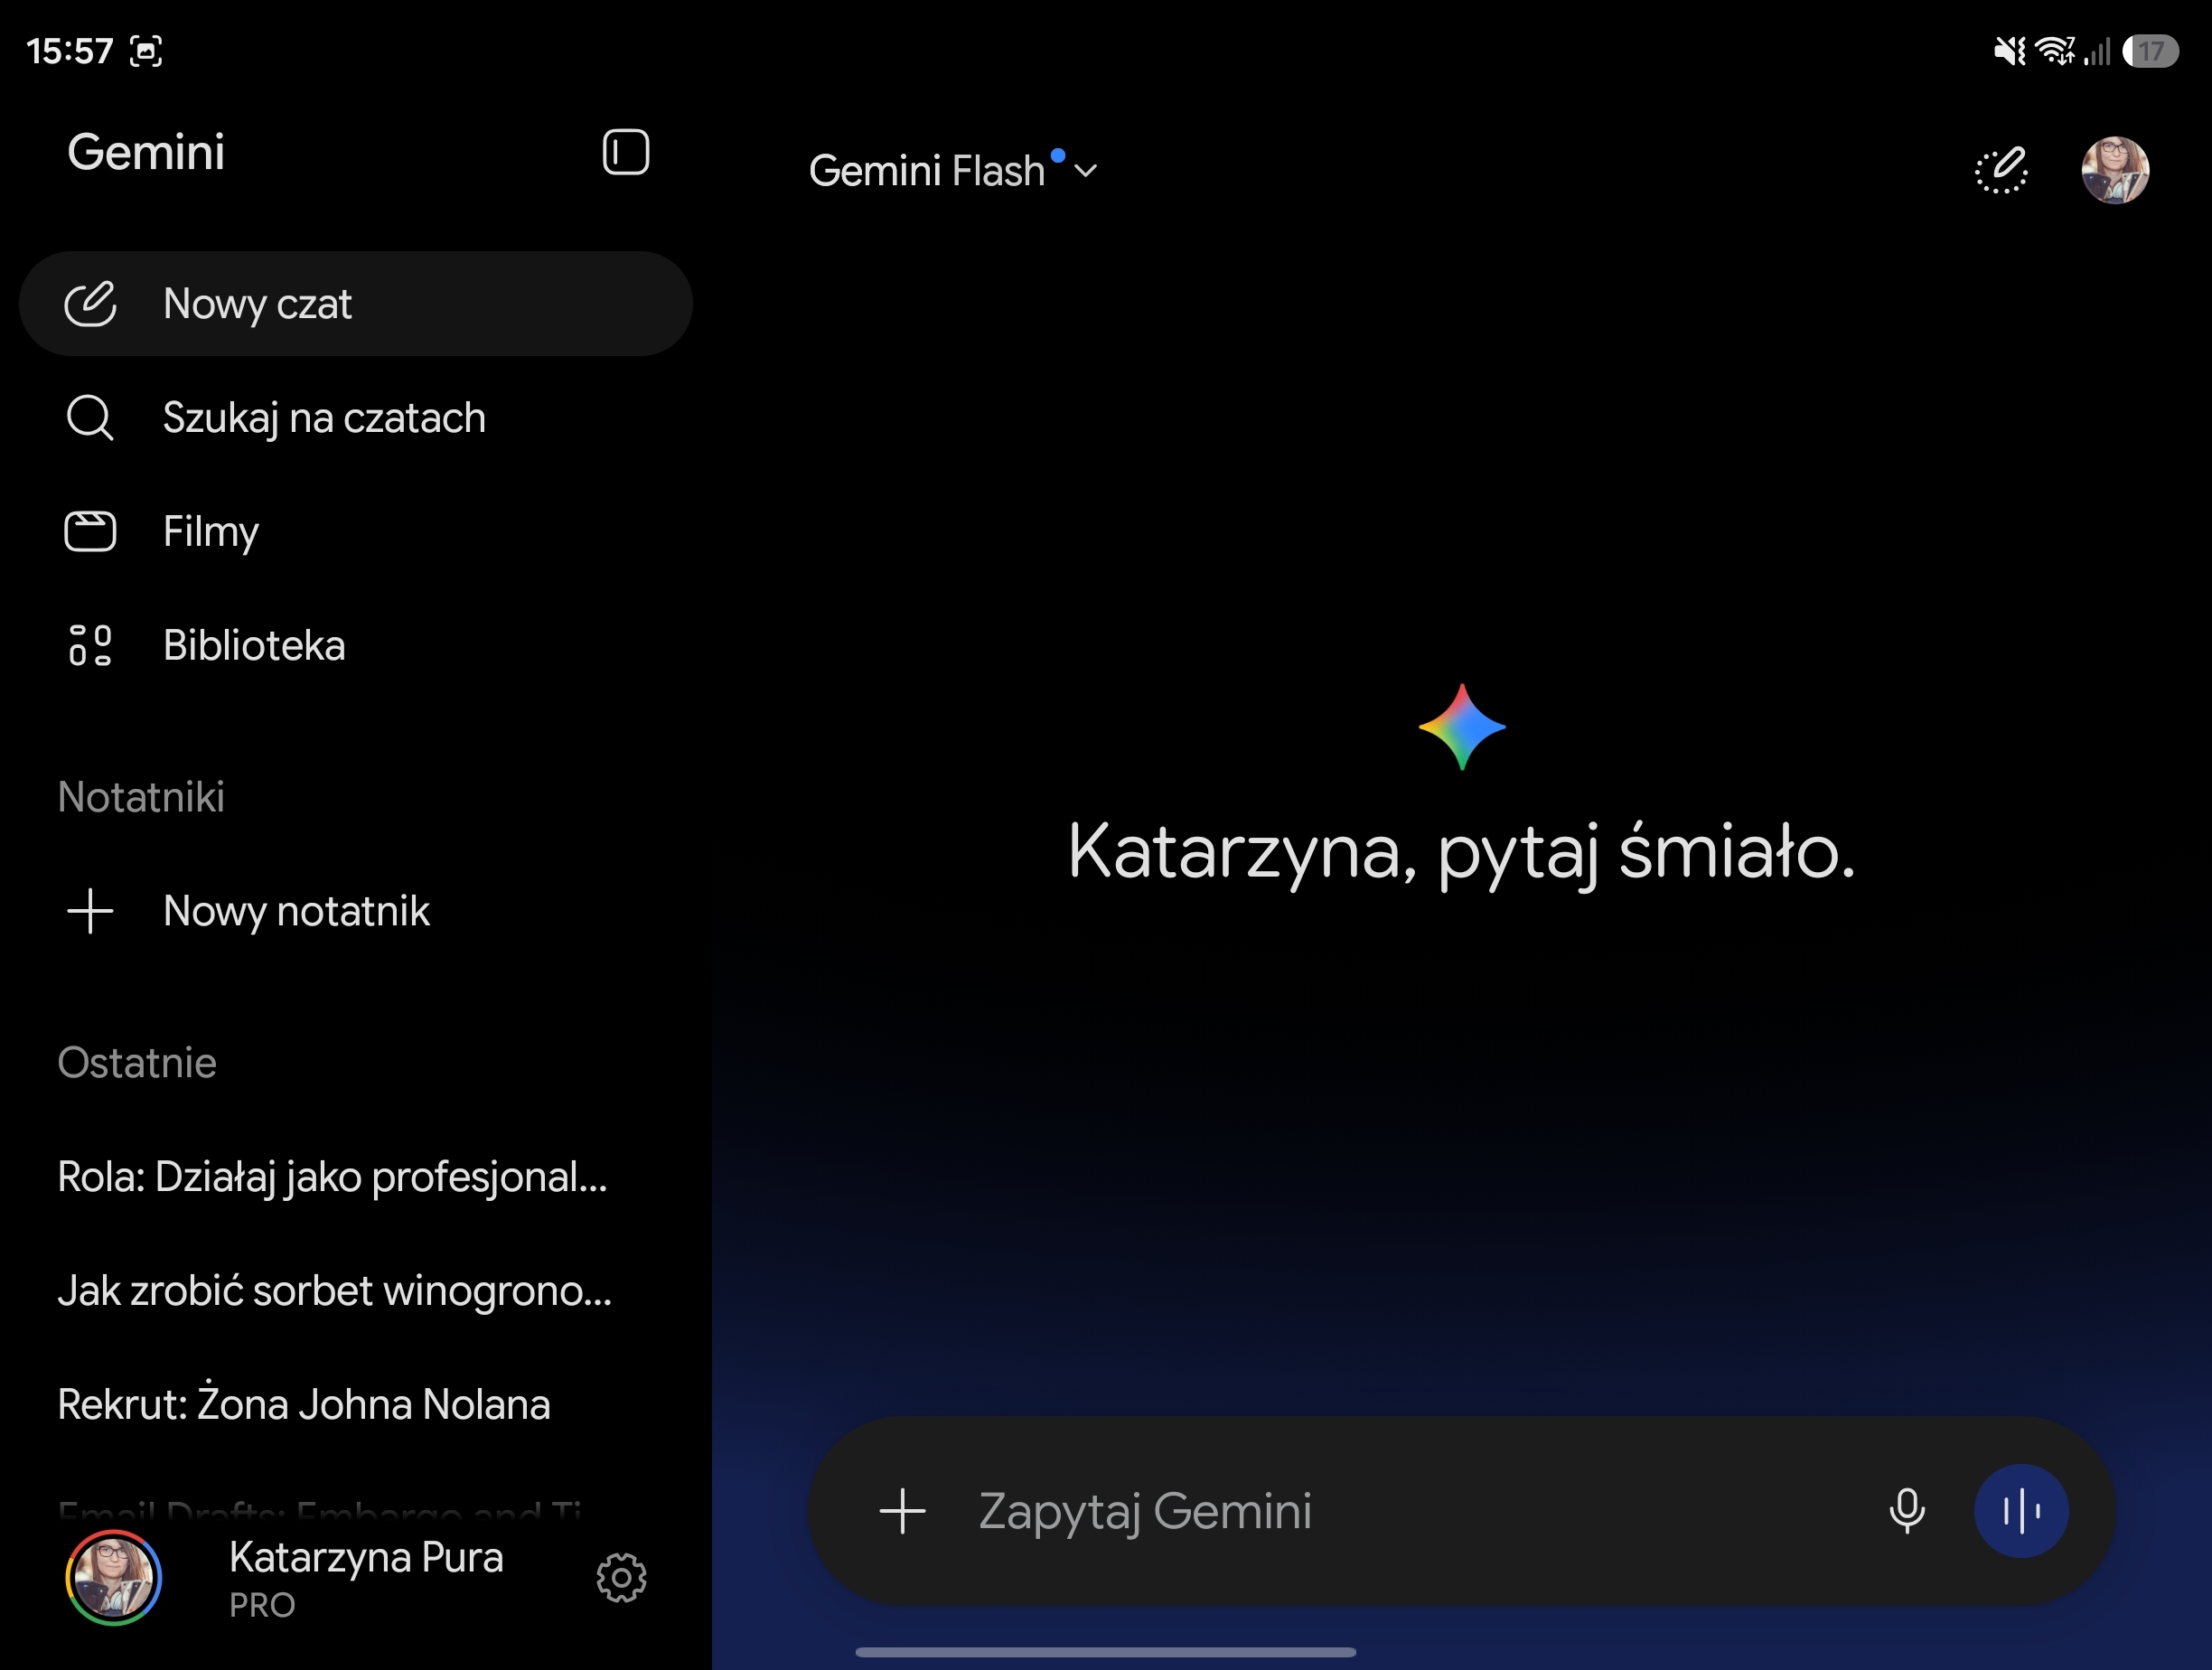Open the Gemini Flash model dropdown
Image resolution: width=2212 pixels, height=1670 pixels.
click(953, 170)
